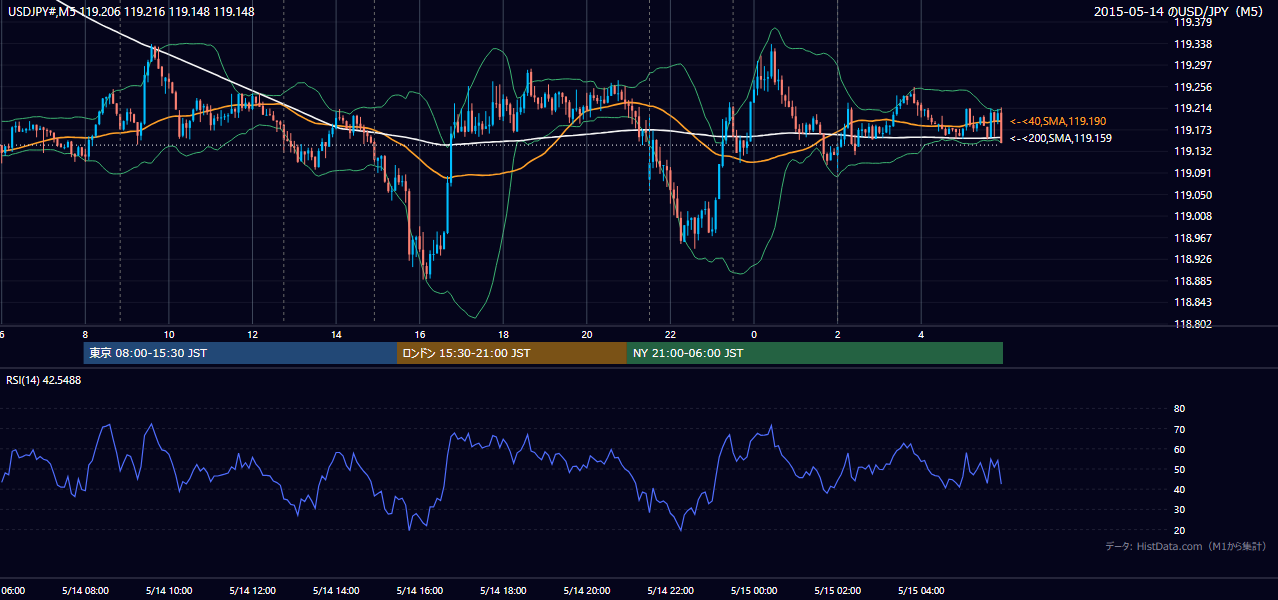The image size is (1278, 600).
Task: Click RSI axis level 60
Action: click(x=1179, y=449)
